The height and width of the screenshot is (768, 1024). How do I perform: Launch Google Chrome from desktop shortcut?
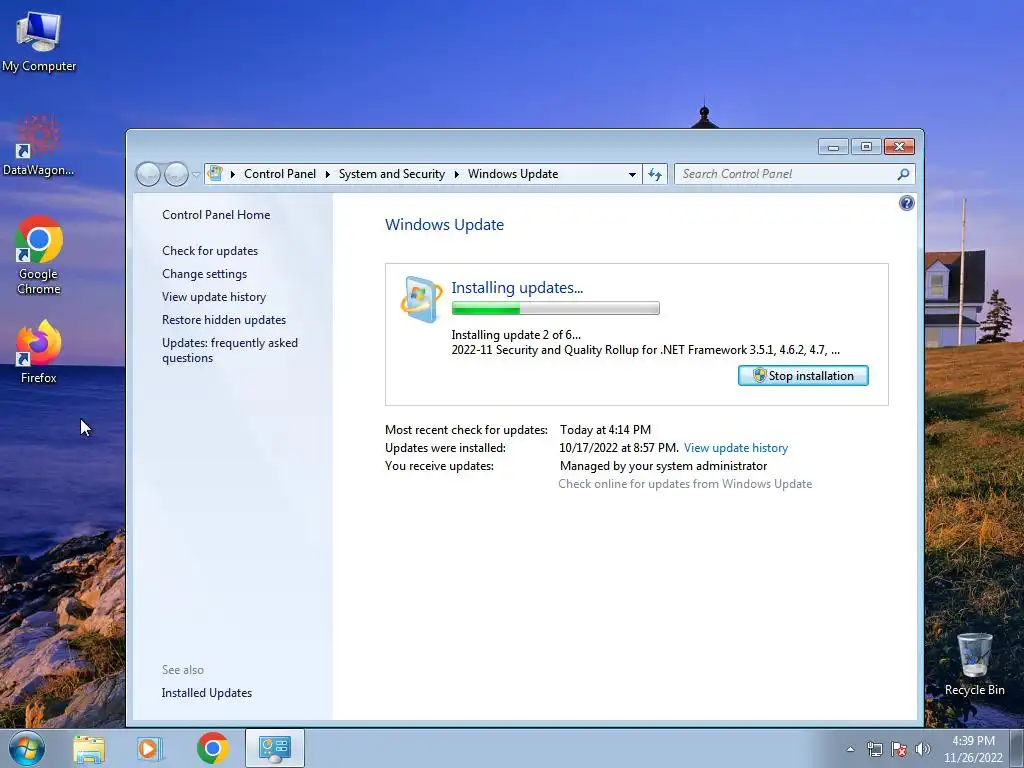[x=39, y=255]
